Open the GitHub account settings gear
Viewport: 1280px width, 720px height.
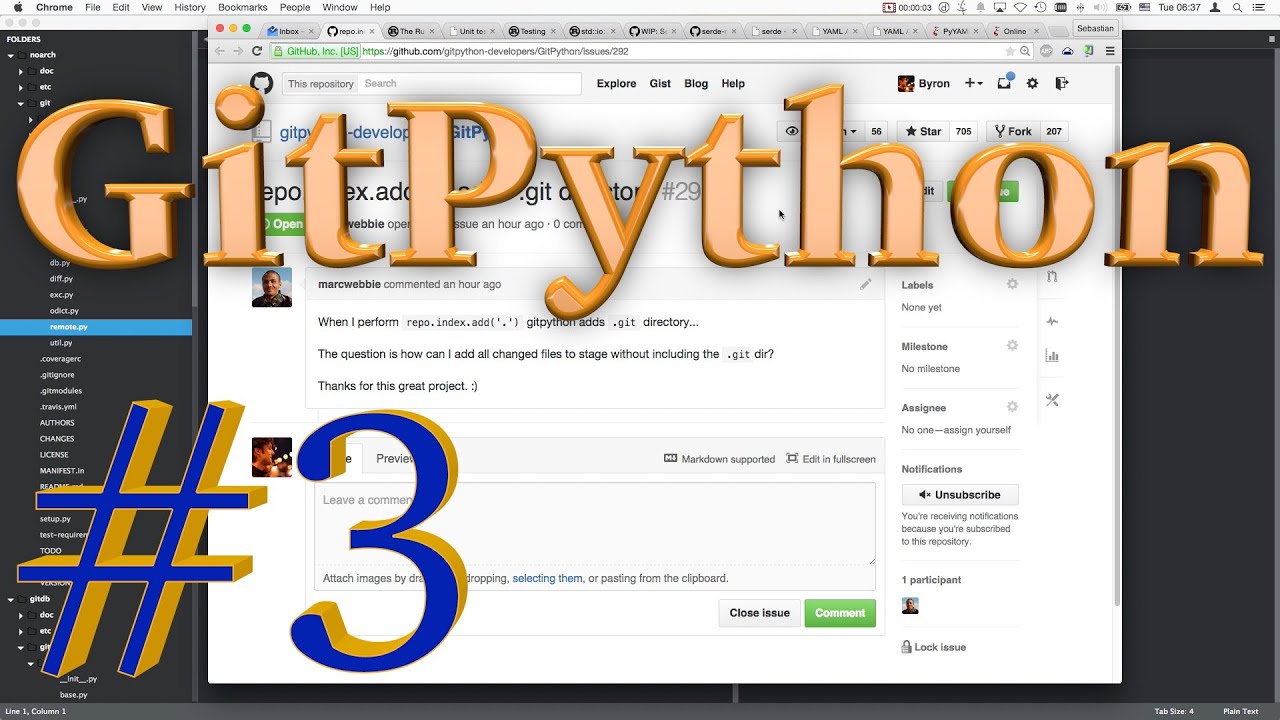pyautogui.click(x=1033, y=83)
